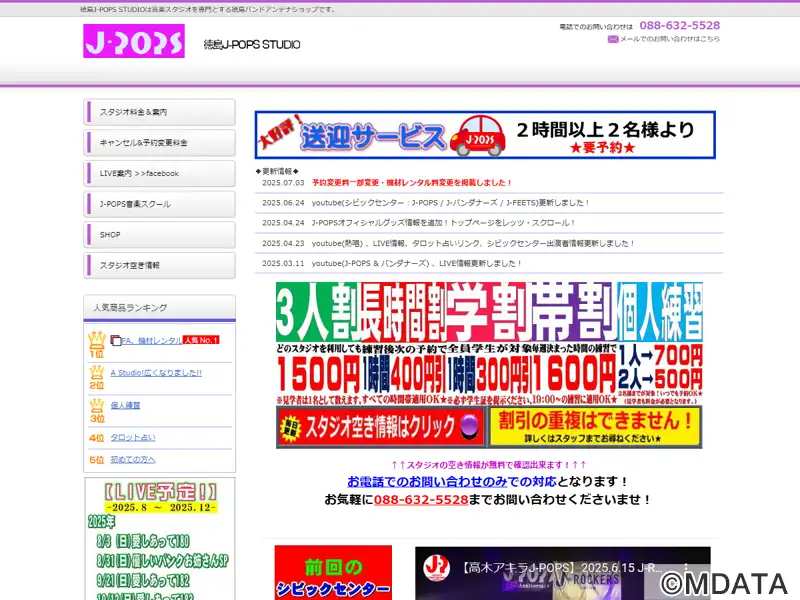
Task: Open the 初めての方へ ranking link
Action: click(133, 460)
